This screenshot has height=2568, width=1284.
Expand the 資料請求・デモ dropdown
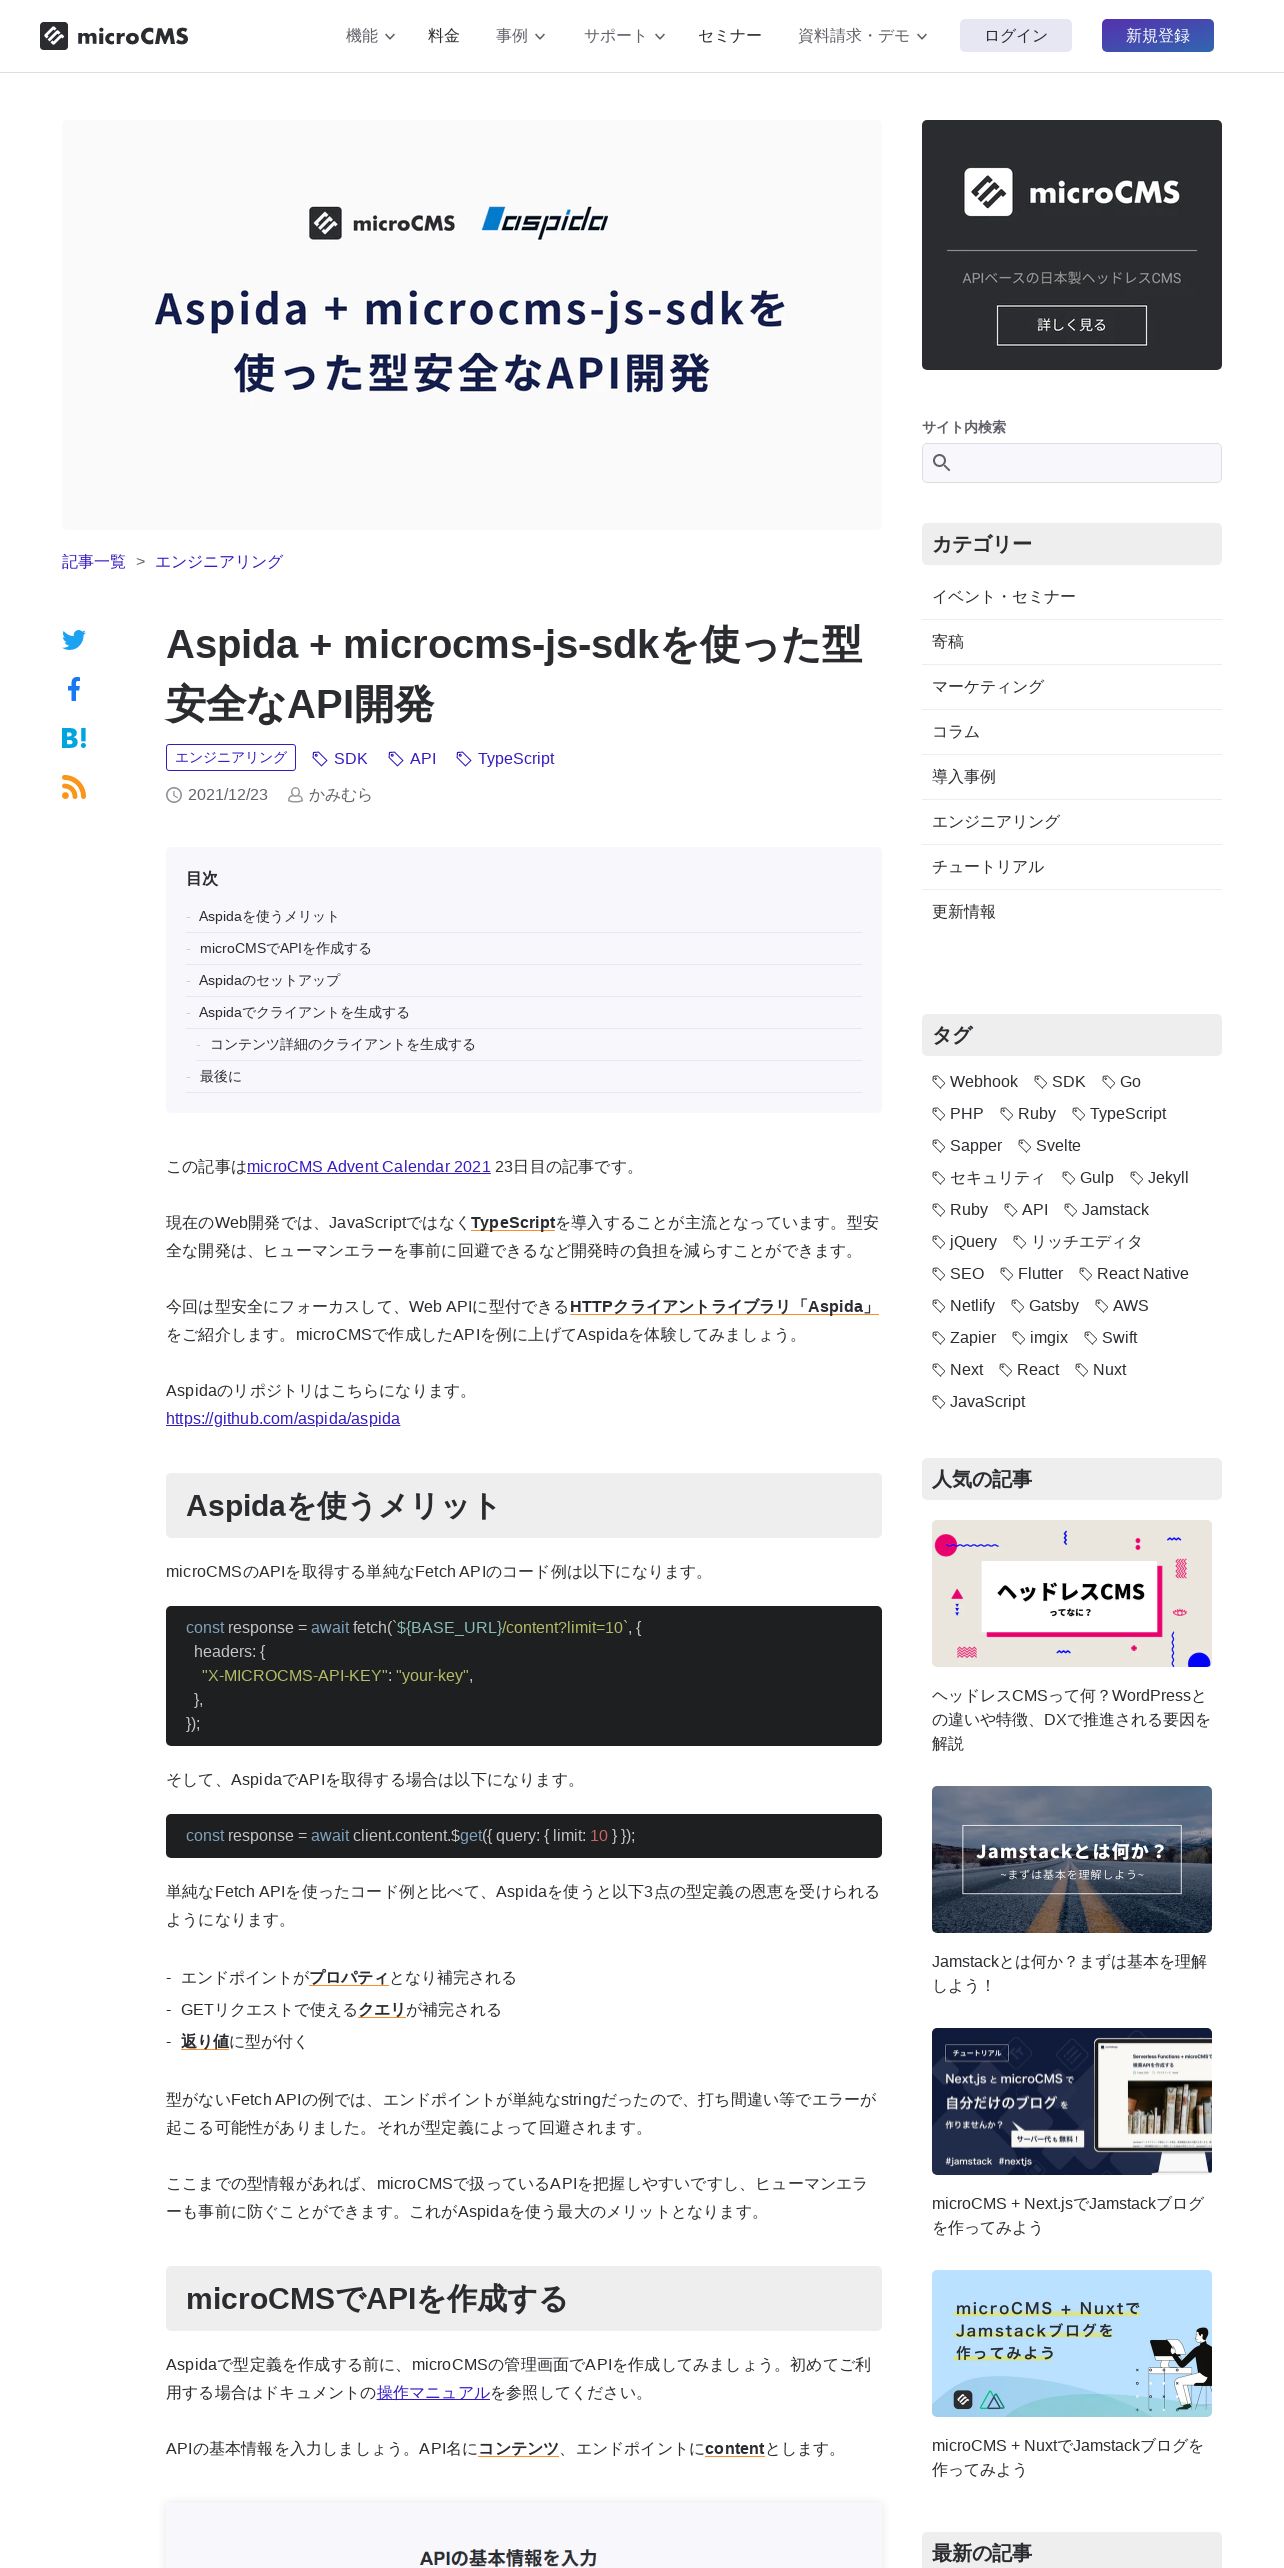tap(862, 36)
